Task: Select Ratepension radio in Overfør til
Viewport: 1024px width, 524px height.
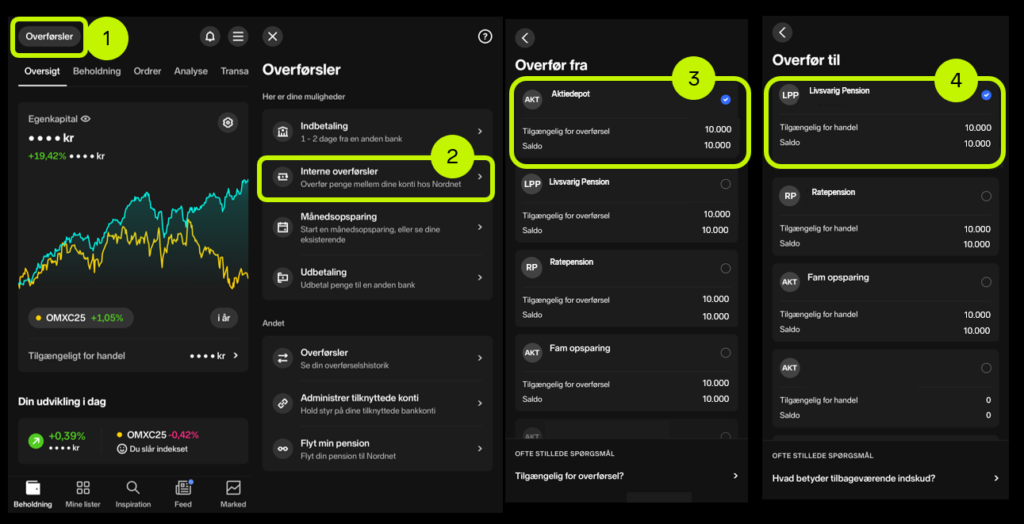Action: pos(986,196)
